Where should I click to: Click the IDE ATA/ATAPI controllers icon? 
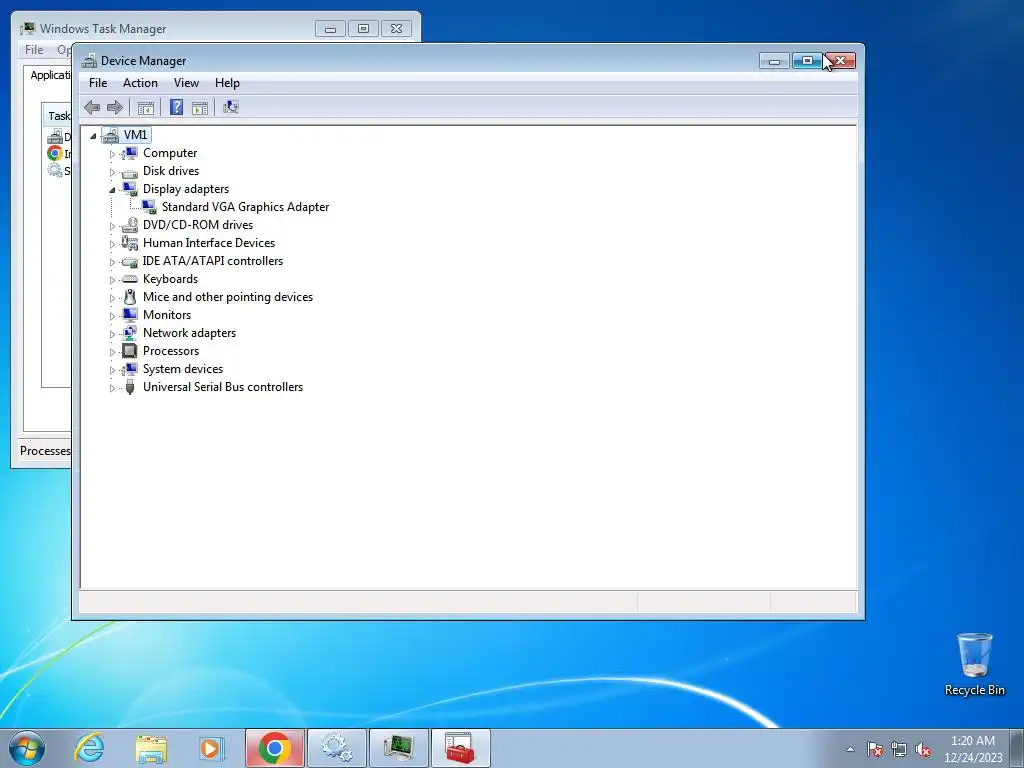129,262
